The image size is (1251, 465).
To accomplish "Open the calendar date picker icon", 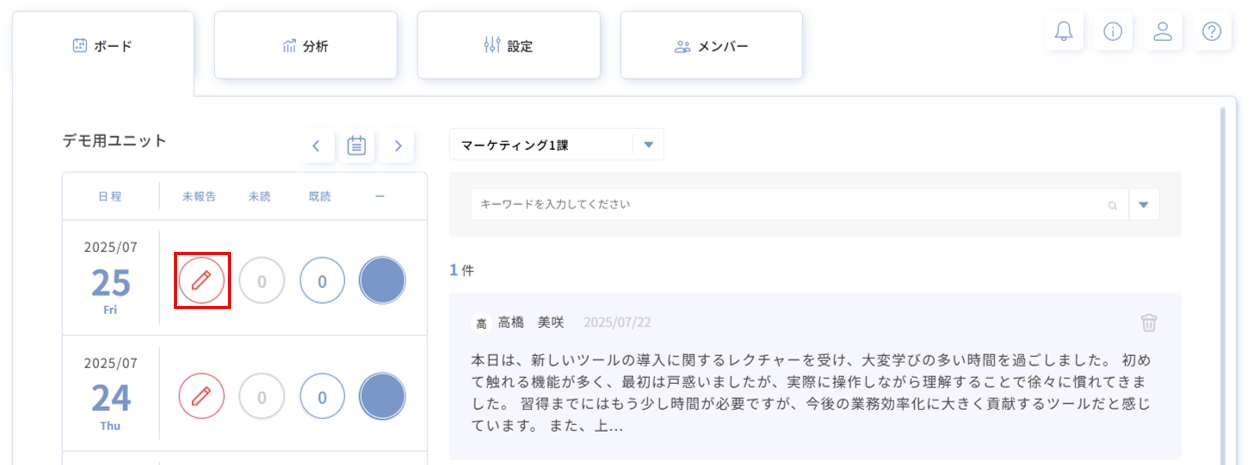I will coord(356,146).
